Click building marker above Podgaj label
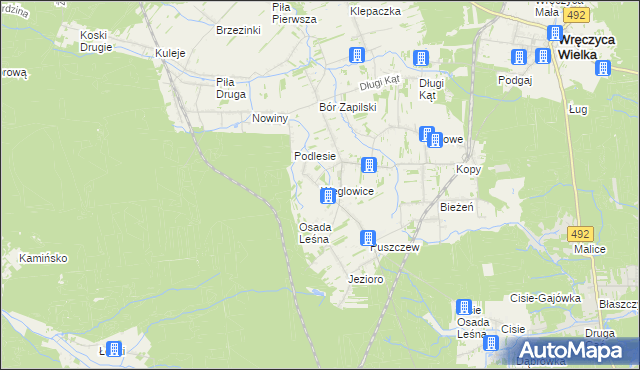Viewport: 640px width, 370px height. tap(519, 57)
